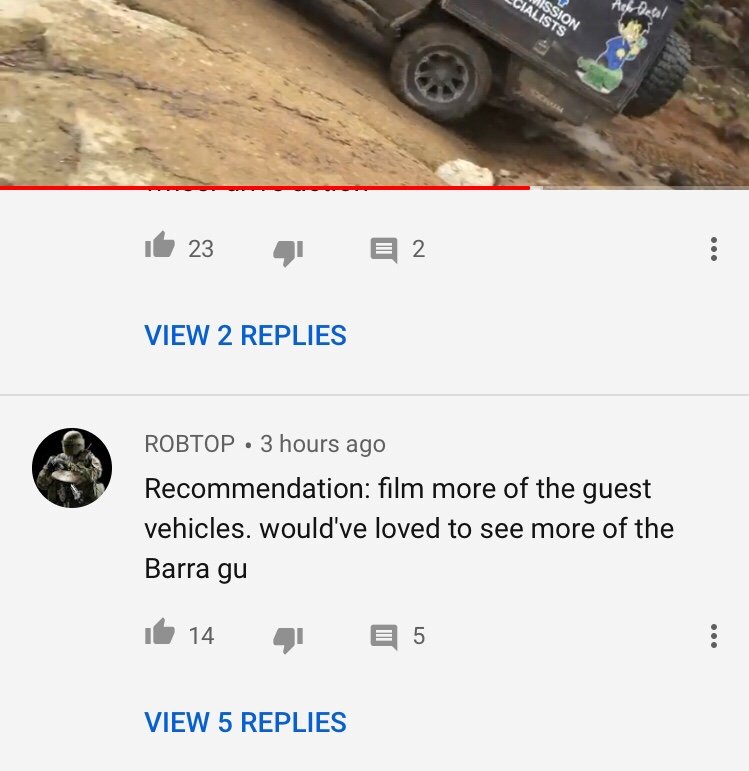Click the unplayed gray part of progress bar
Viewport: 749px width, 771px height.
point(639,187)
